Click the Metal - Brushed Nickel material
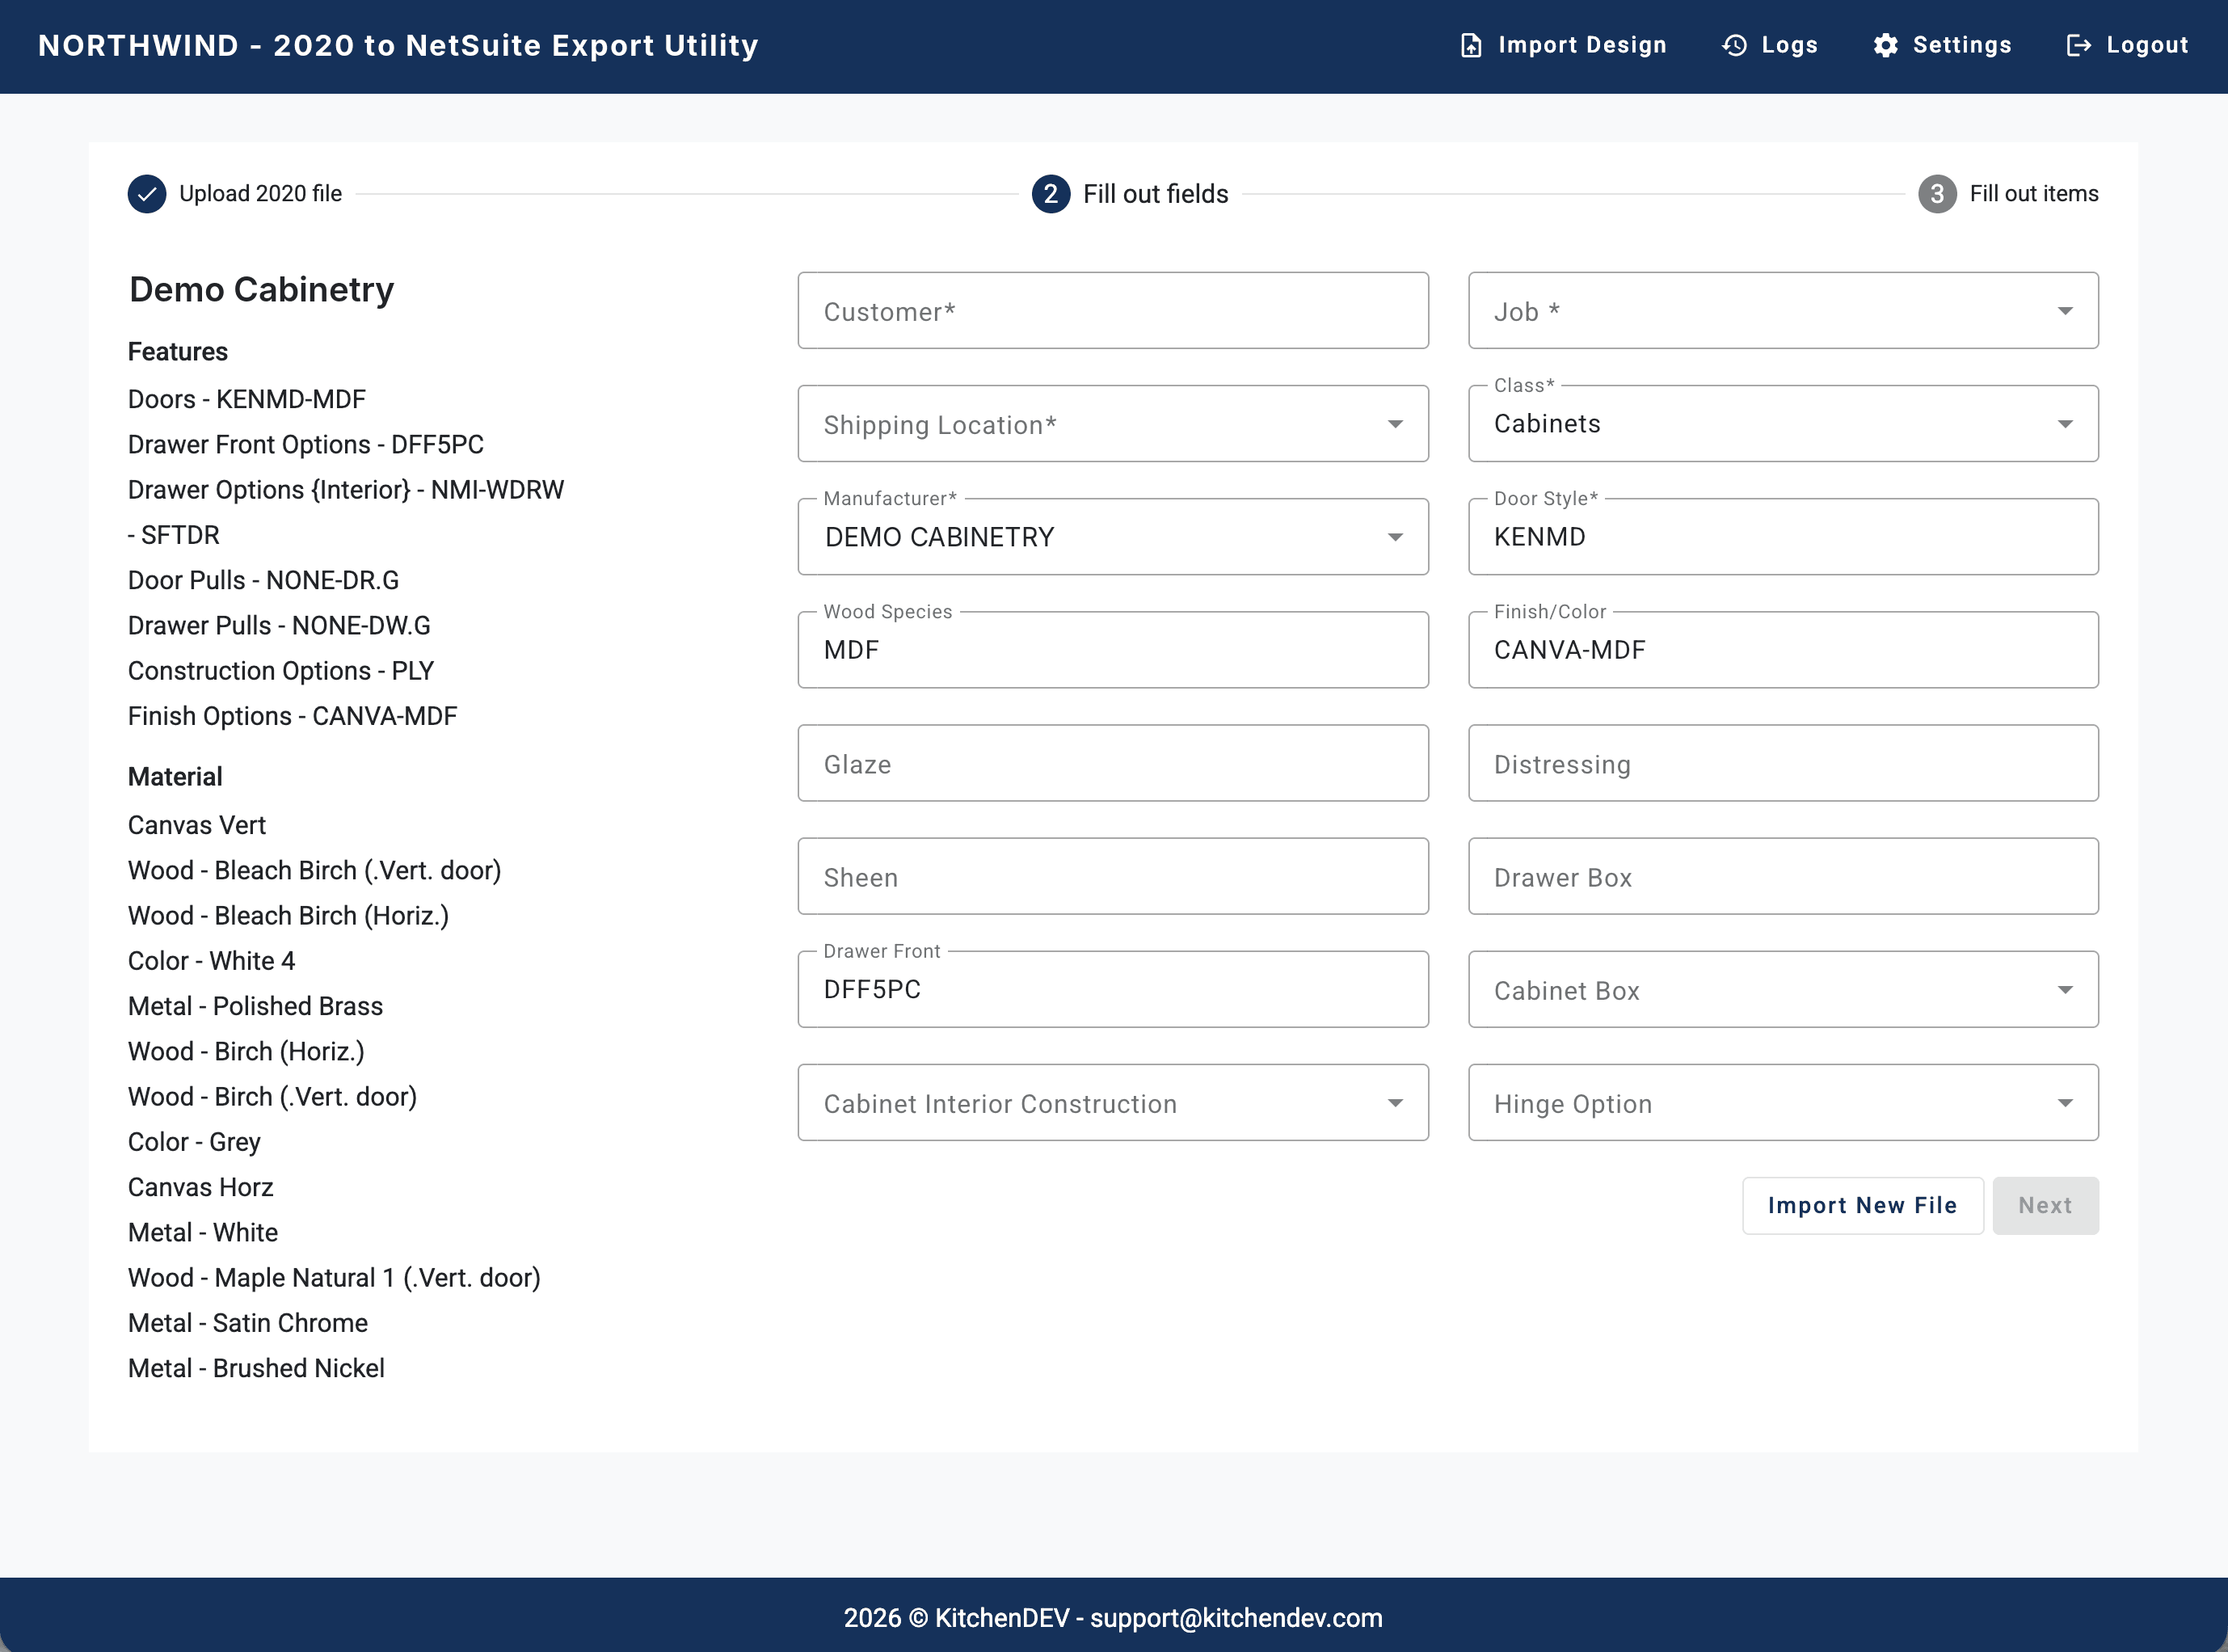Image resolution: width=2228 pixels, height=1652 pixels. click(256, 1368)
